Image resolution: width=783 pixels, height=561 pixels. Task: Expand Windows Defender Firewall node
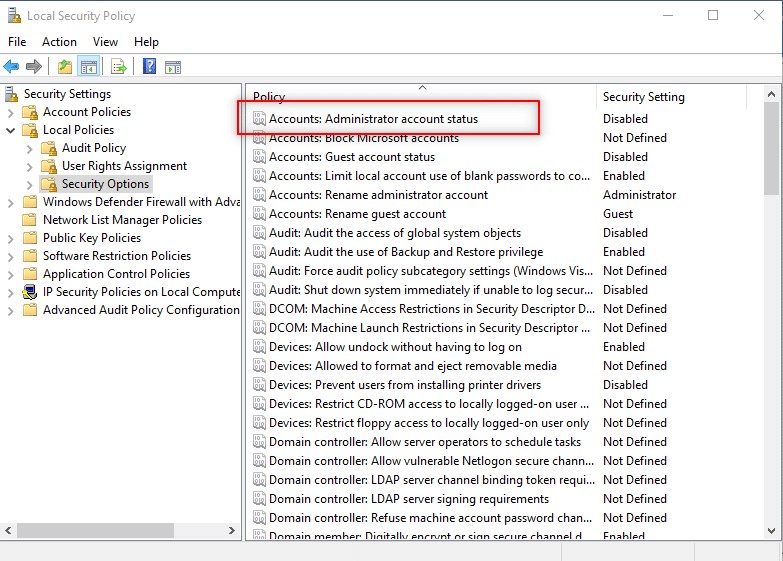pos(10,203)
